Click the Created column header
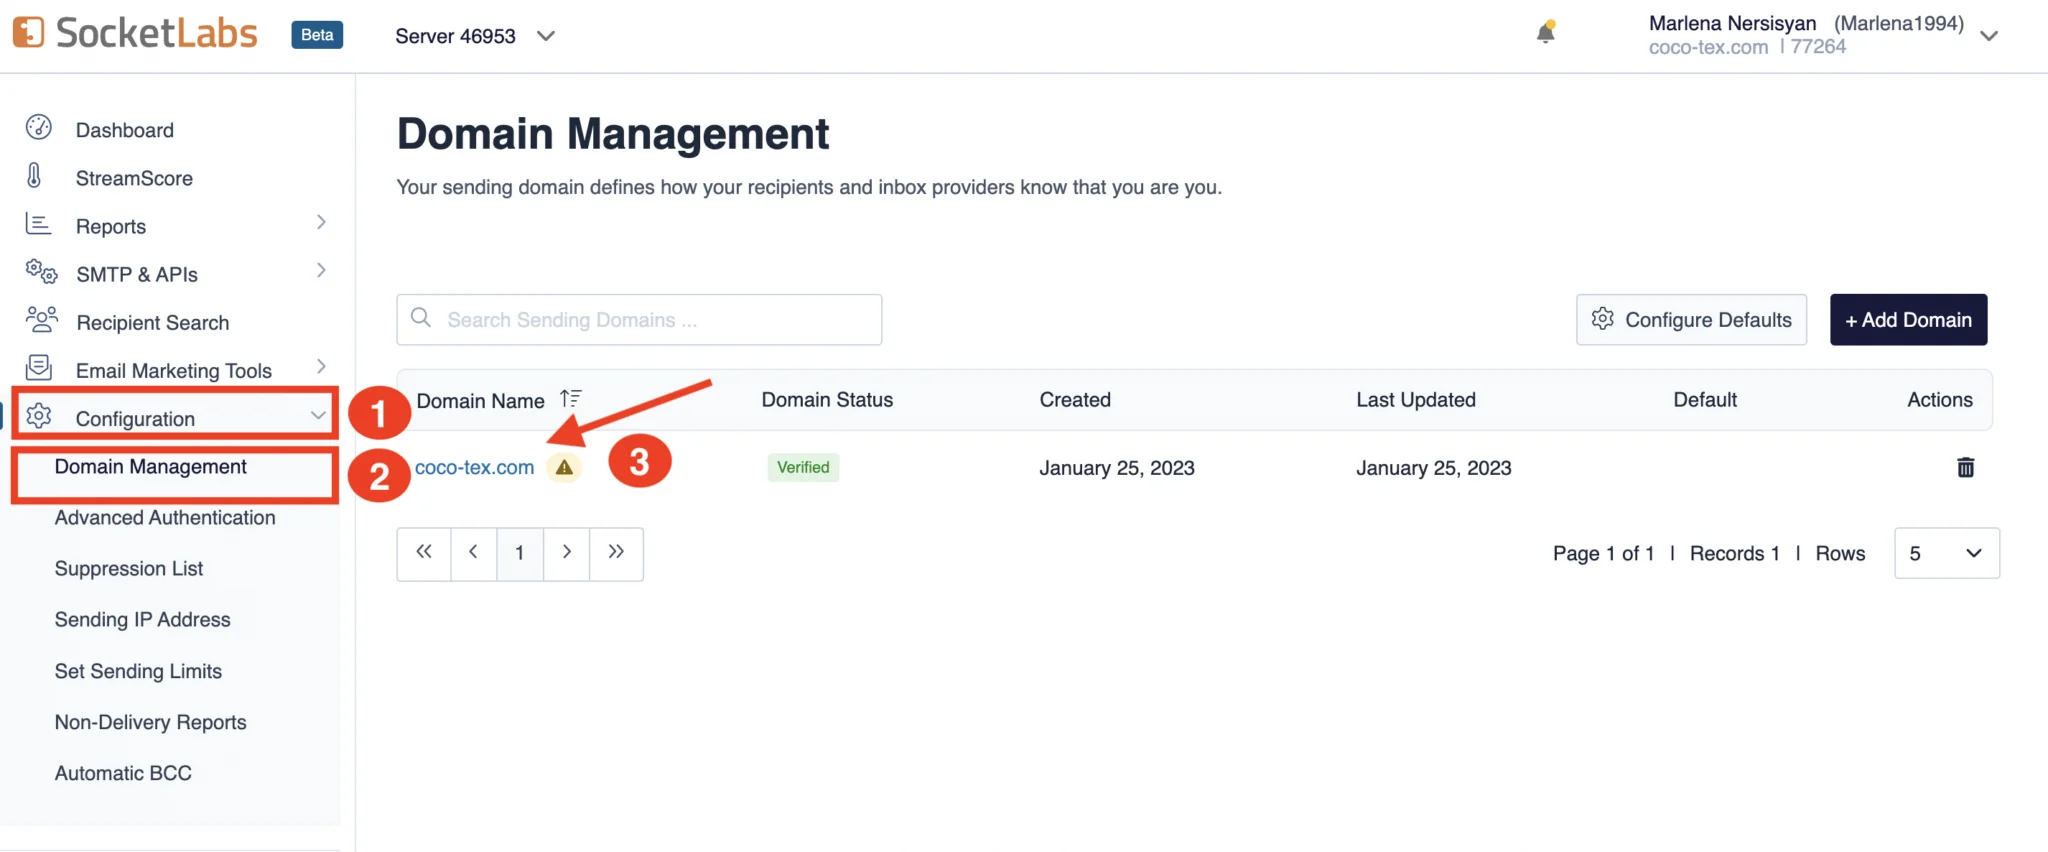2048x852 pixels. pos(1075,400)
